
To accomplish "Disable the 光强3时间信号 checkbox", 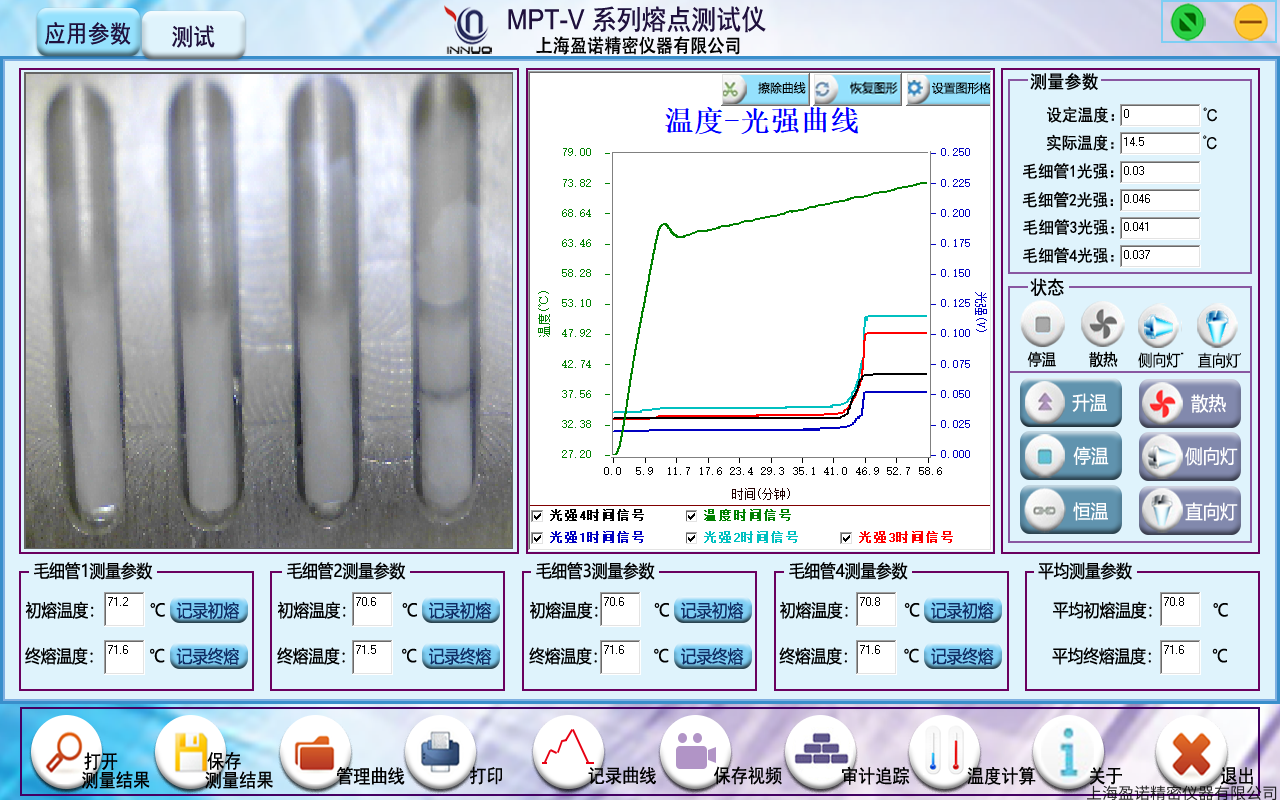I will coord(846,538).
